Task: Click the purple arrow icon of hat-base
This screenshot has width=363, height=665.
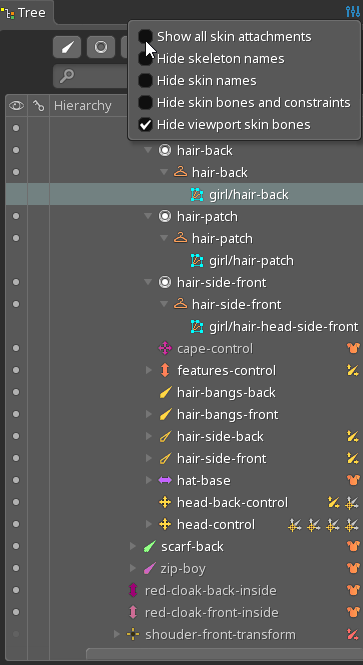Action: tap(165, 481)
